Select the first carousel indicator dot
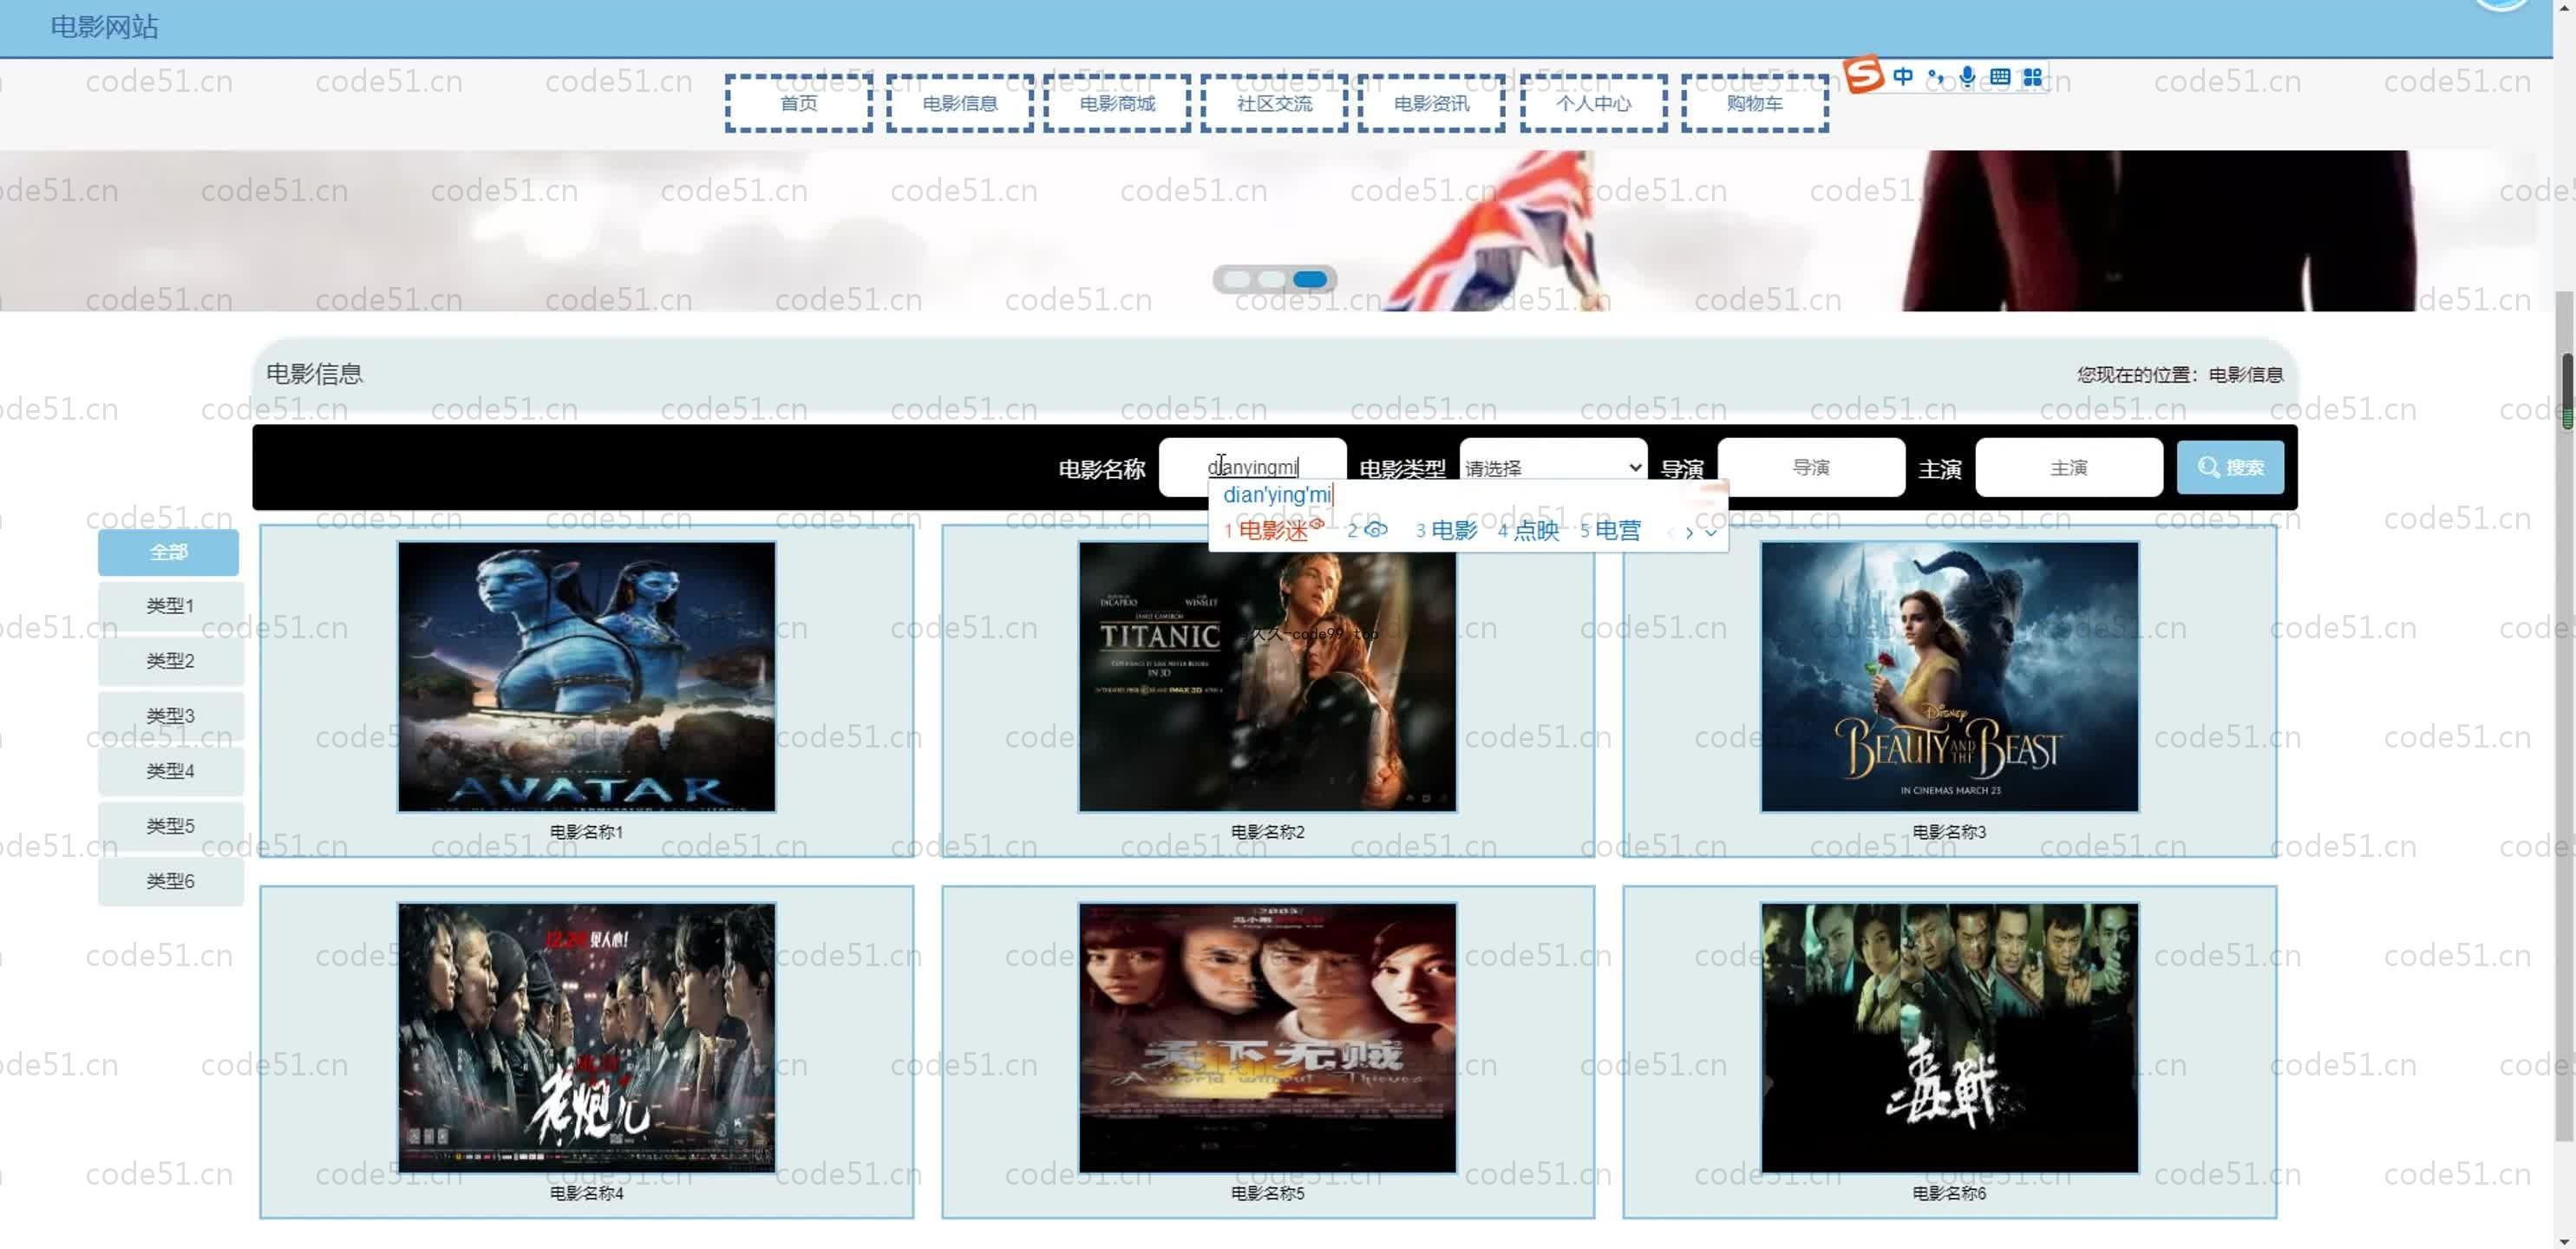This screenshot has height=1249, width=2576. tap(1238, 279)
